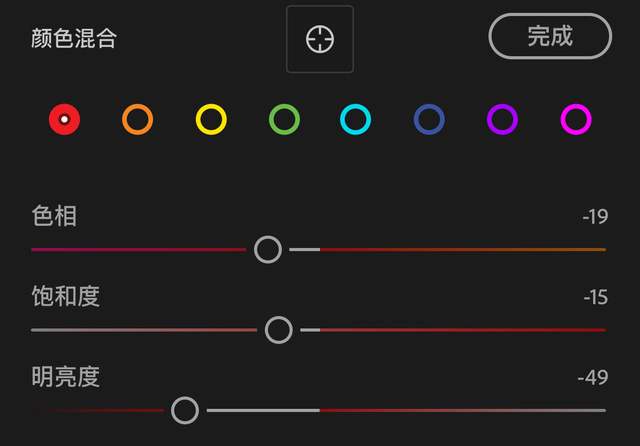The image size is (640, 446).
Task: Select the magenta color channel circle
Action: click(x=576, y=120)
